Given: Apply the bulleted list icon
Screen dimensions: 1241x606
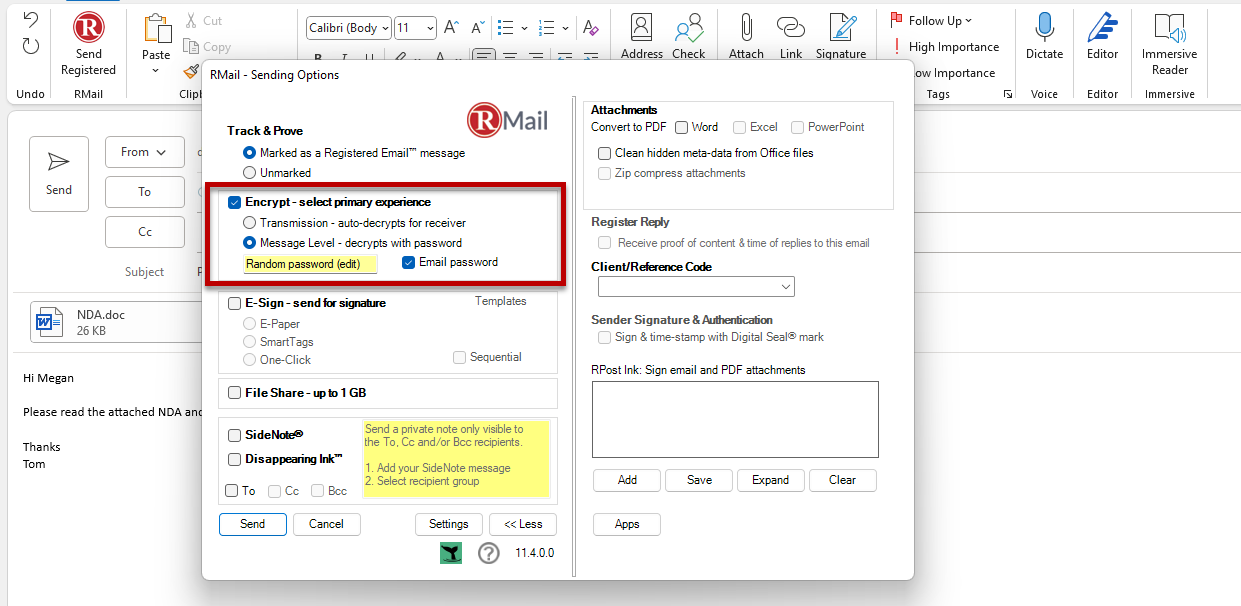Looking at the screenshot, I should (x=505, y=28).
